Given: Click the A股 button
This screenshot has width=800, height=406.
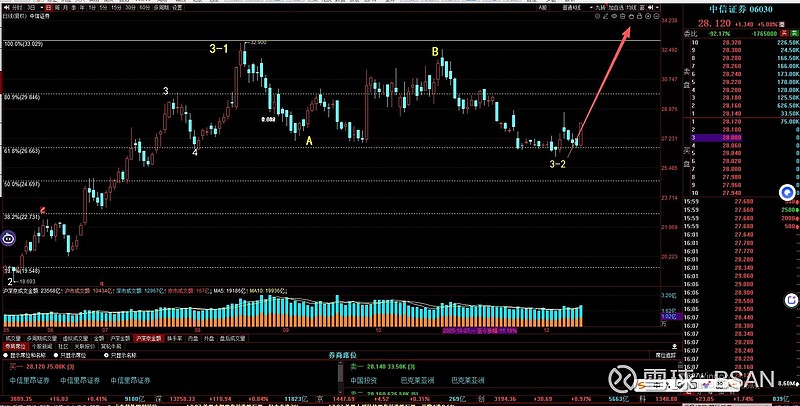Looking at the screenshot, I should pos(542,8).
